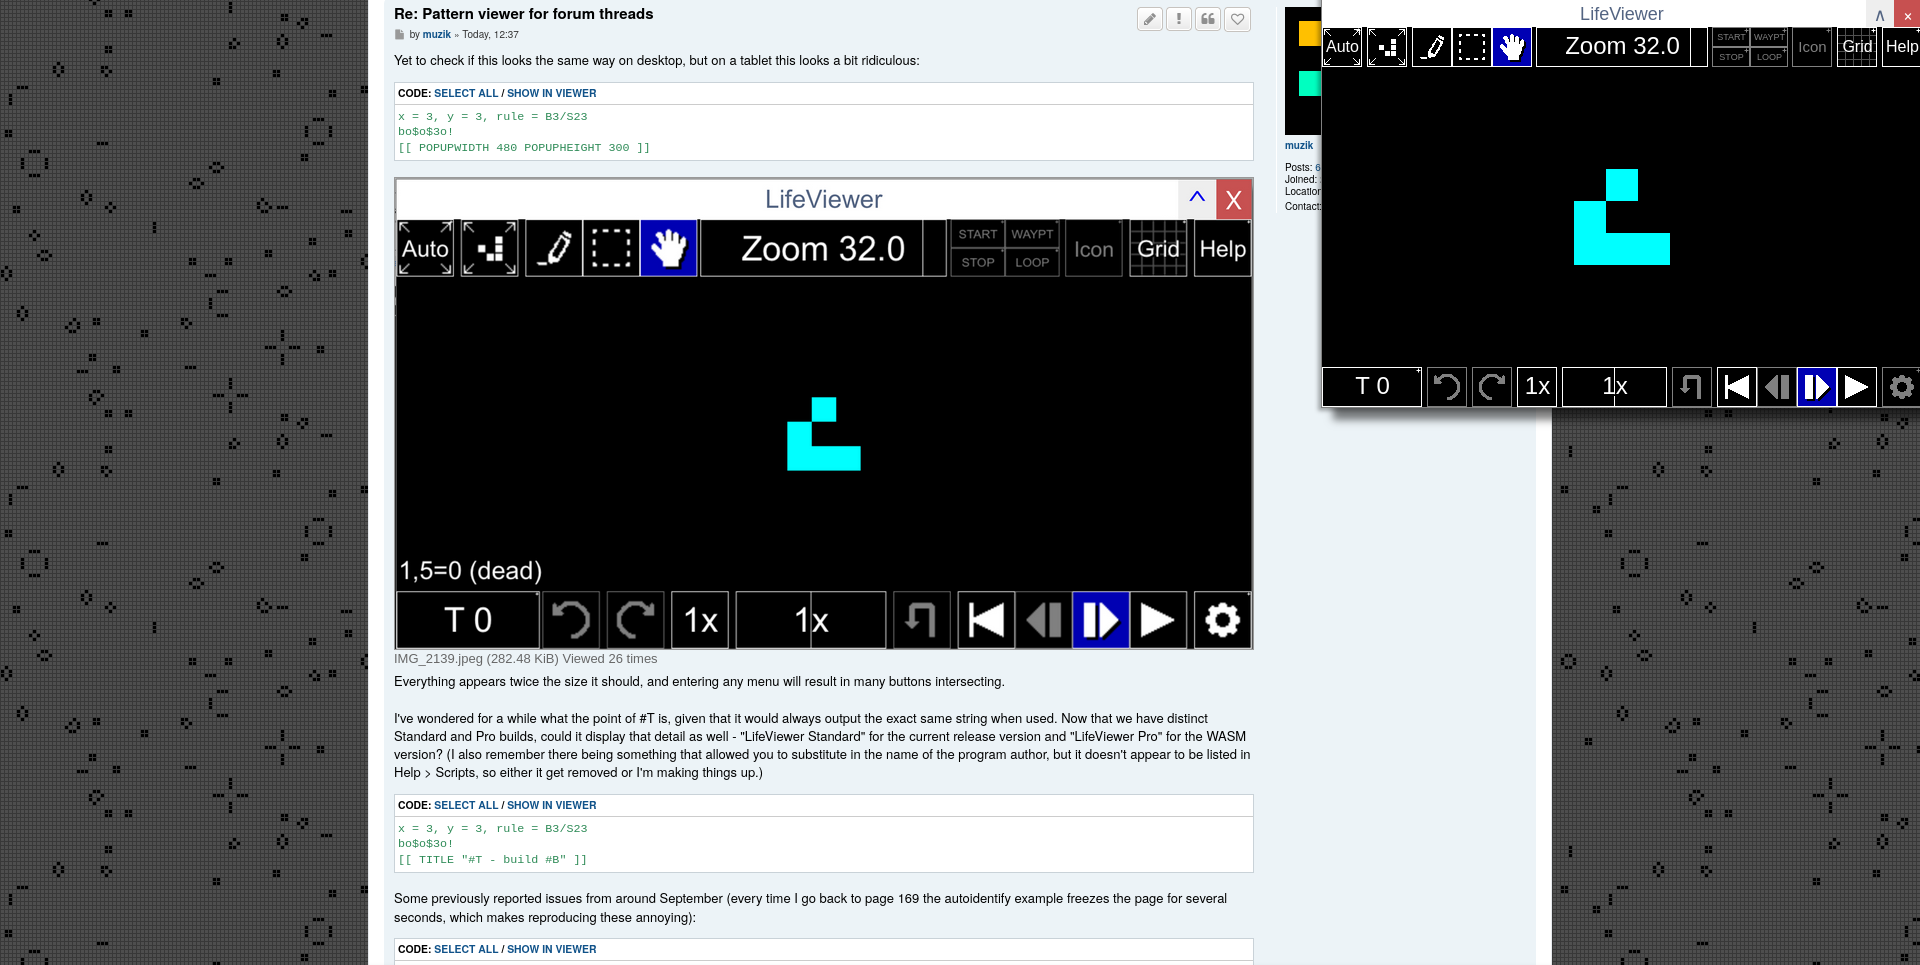Toggle LOOP option in popup LifeViewer

(x=1769, y=57)
